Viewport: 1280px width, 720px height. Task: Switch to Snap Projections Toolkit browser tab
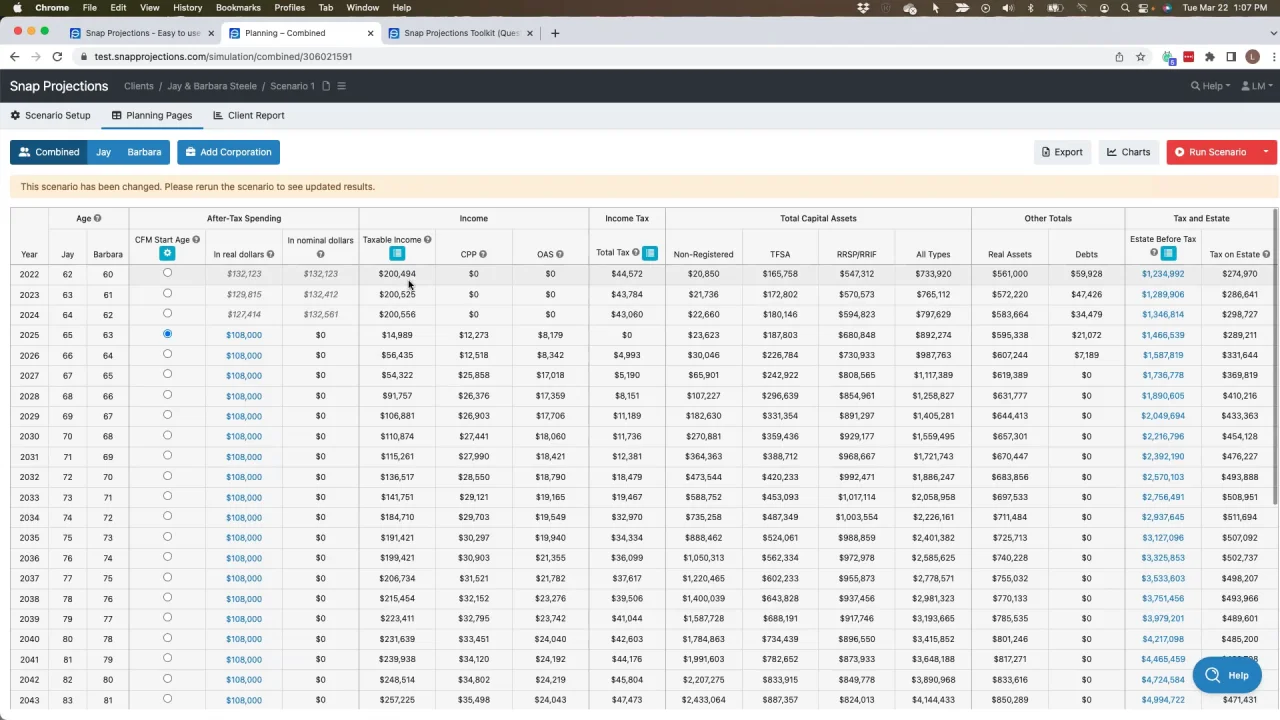(x=461, y=33)
